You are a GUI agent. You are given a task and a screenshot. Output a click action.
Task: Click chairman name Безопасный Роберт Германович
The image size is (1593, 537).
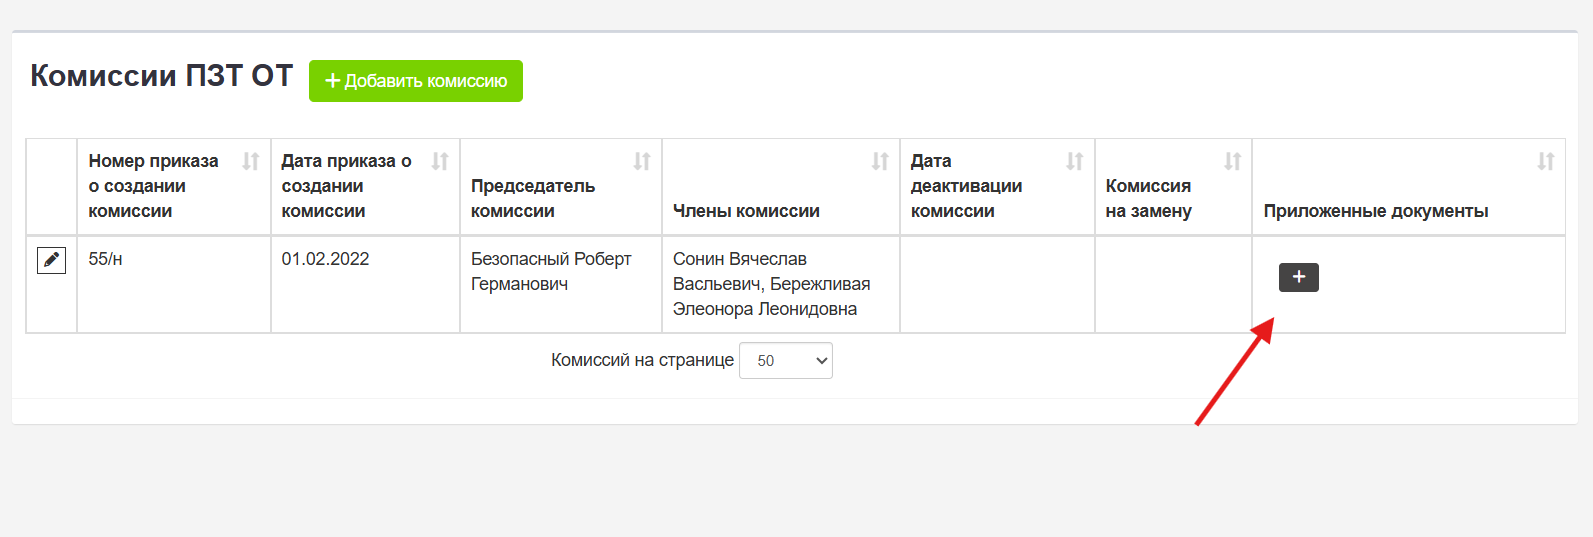pyautogui.click(x=551, y=271)
